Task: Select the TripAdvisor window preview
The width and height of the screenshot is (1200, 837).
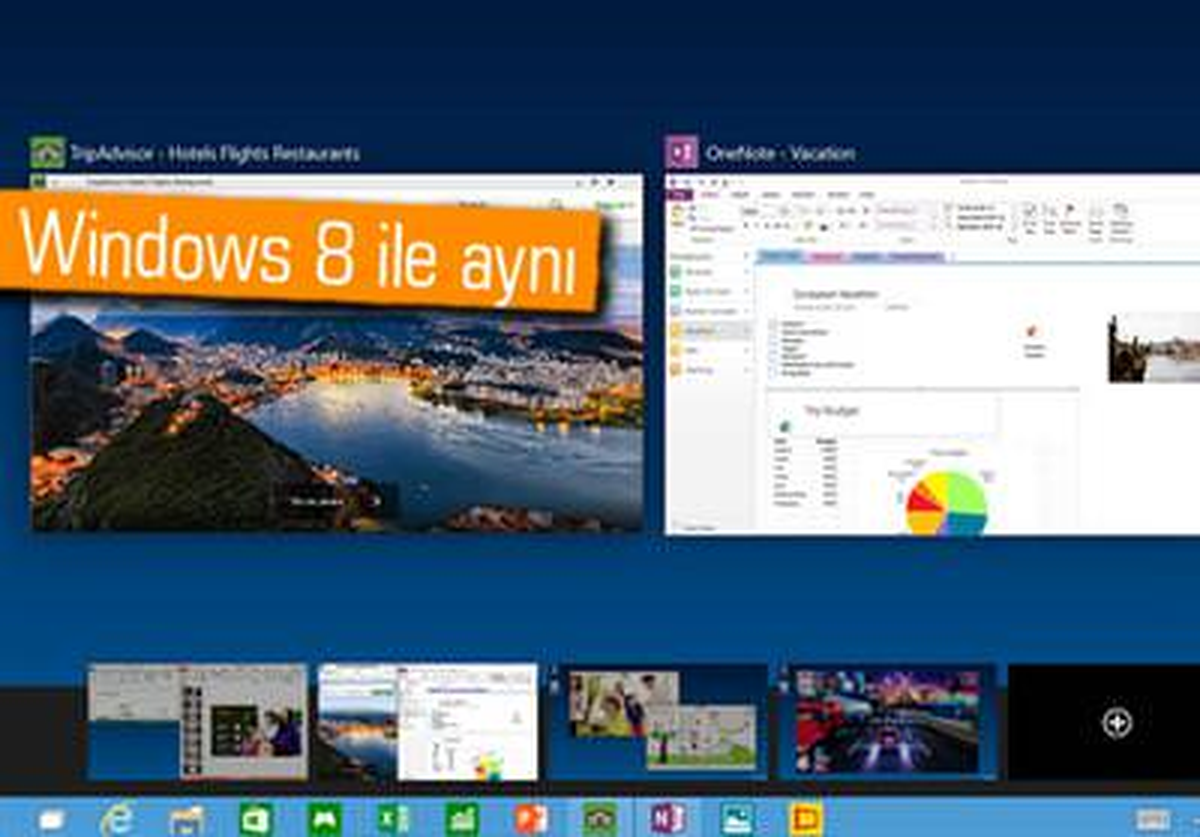Action: tap(337, 352)
